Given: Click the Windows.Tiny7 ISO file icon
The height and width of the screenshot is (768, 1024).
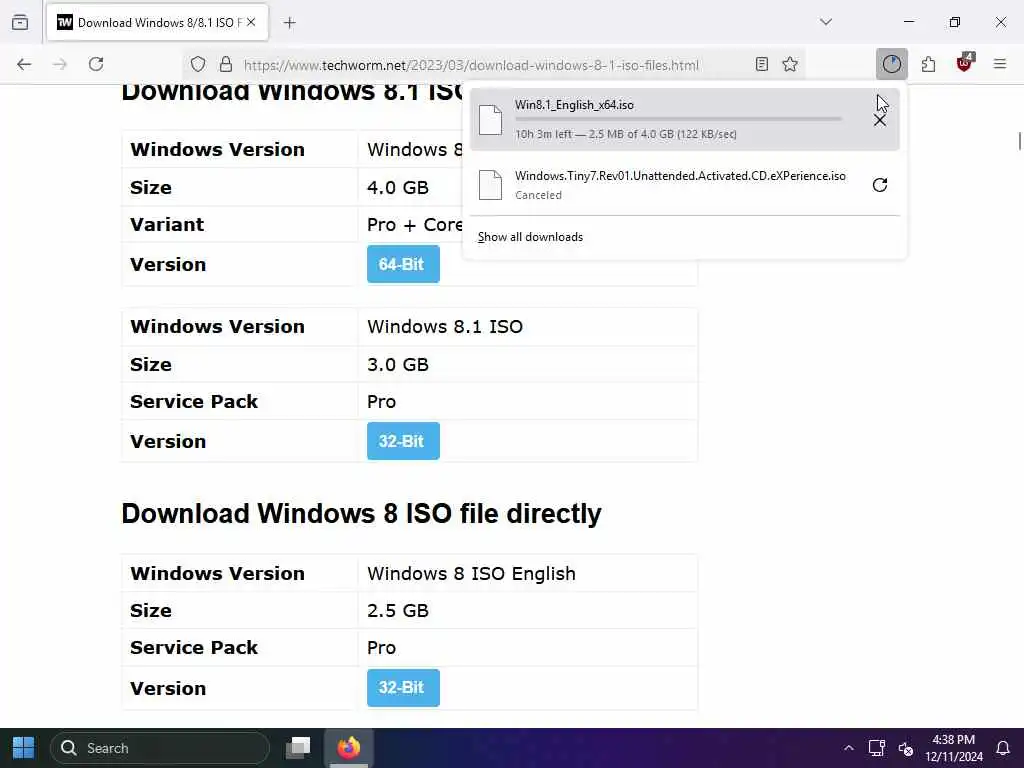Looking at the screenshot, I should [490, 185].
